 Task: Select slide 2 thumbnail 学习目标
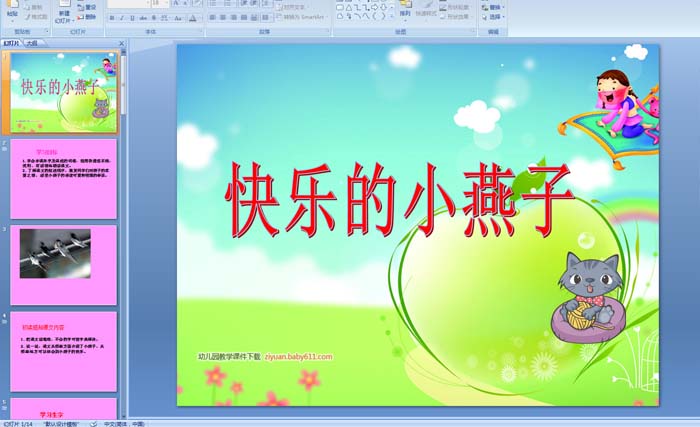(x=64, y=179)
